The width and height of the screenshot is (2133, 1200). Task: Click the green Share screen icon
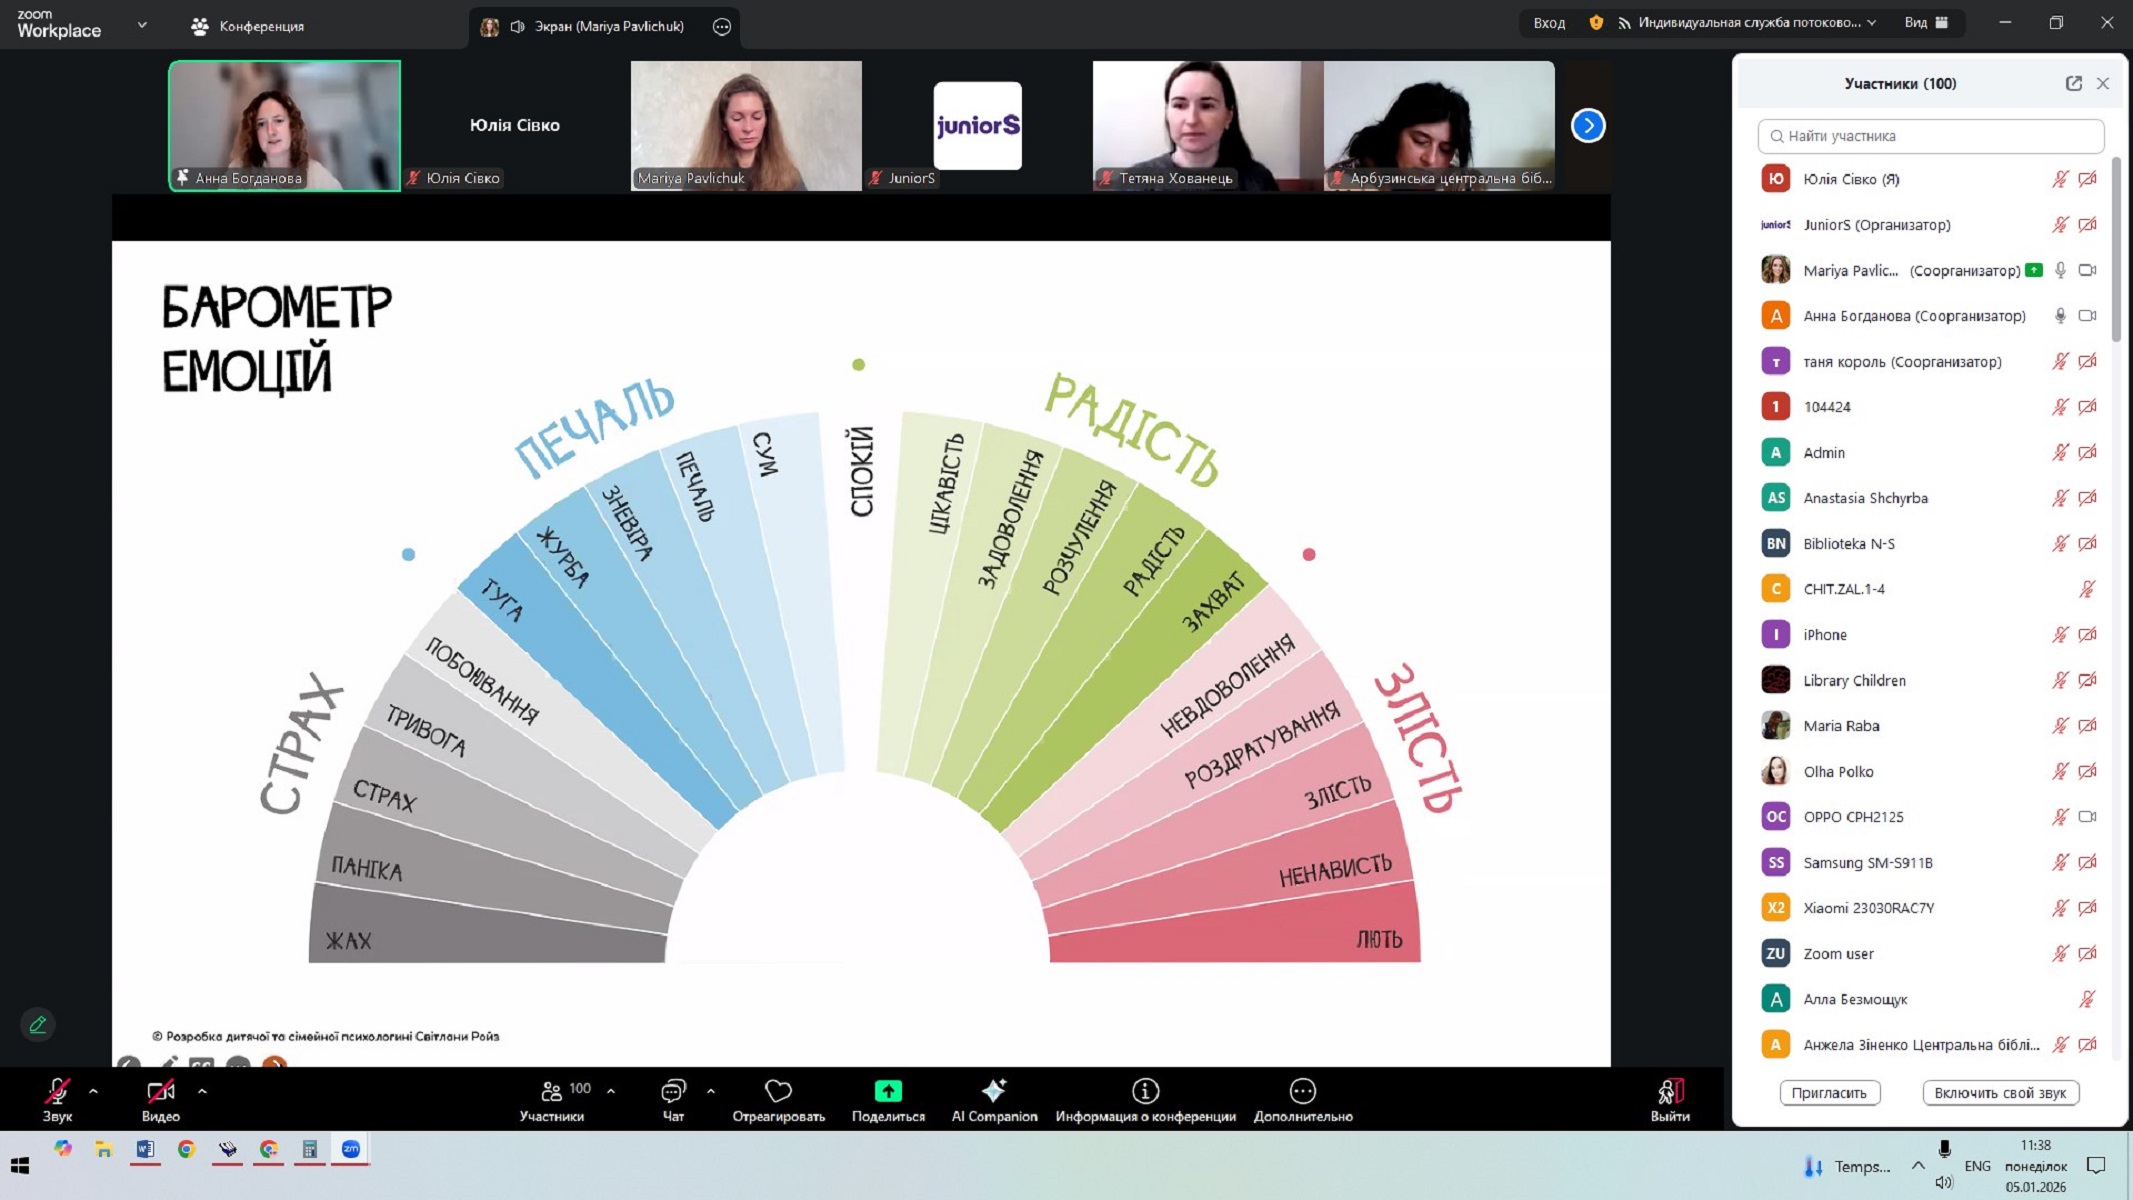887,1091
